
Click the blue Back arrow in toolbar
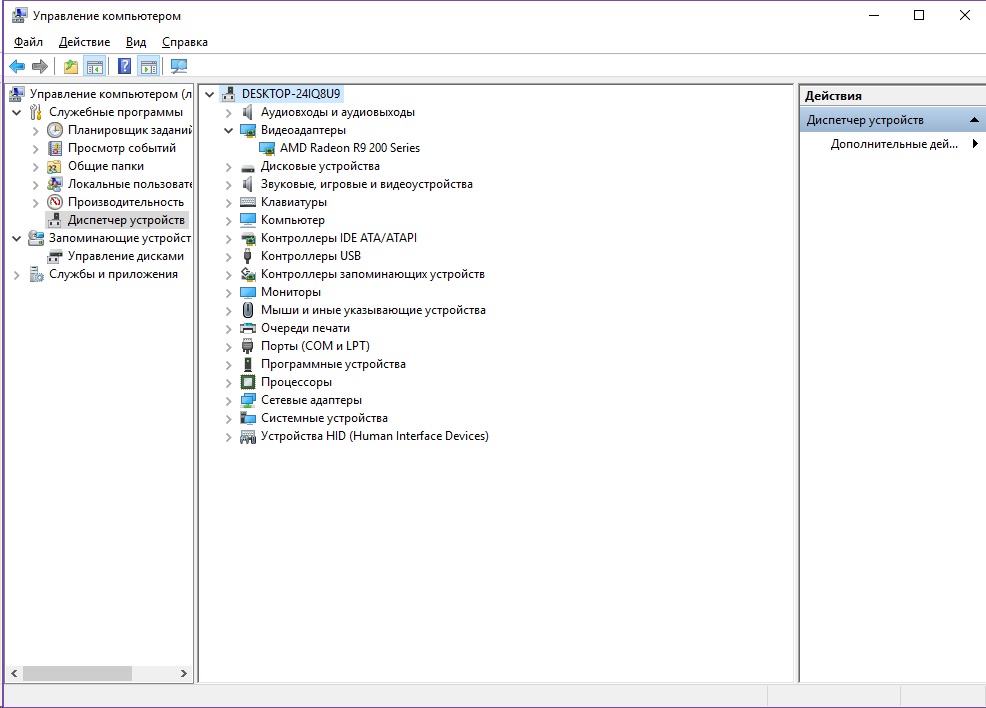coord(17,67)
